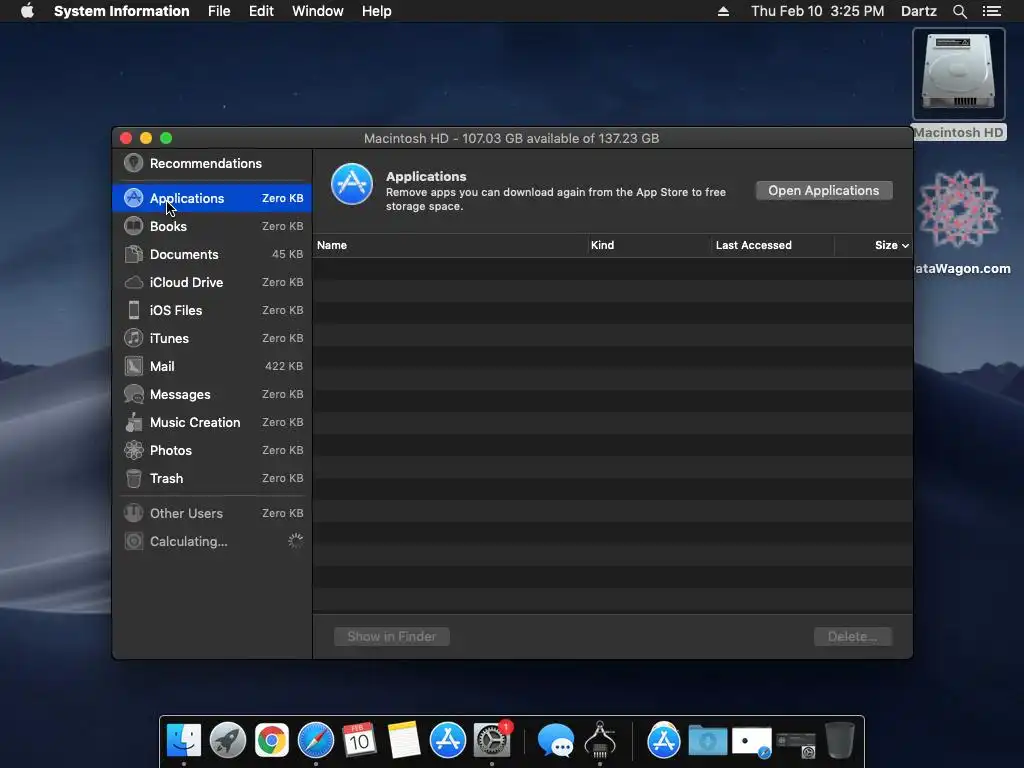Launch Launchpad rocket in the Dock
Viewport: 1024px width, 768px height.
click(227, 741)
